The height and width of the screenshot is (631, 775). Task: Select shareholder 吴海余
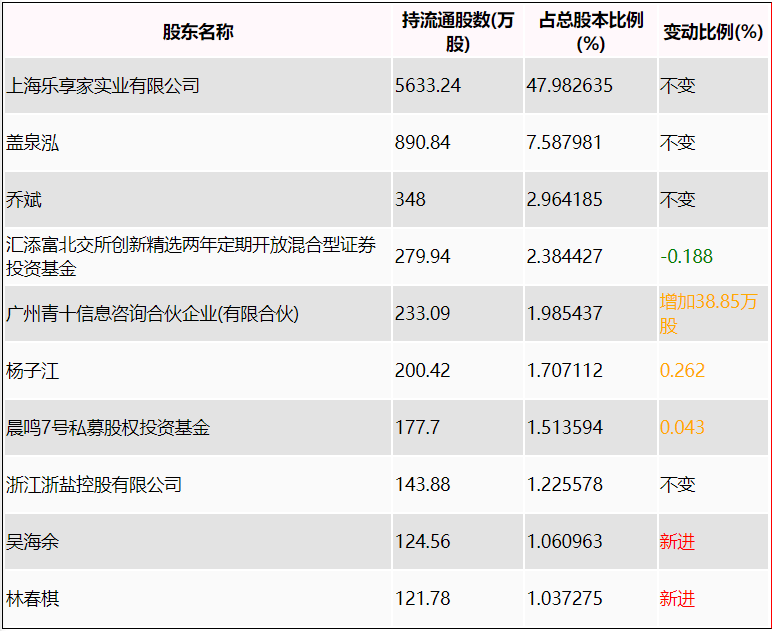point(33,542)
